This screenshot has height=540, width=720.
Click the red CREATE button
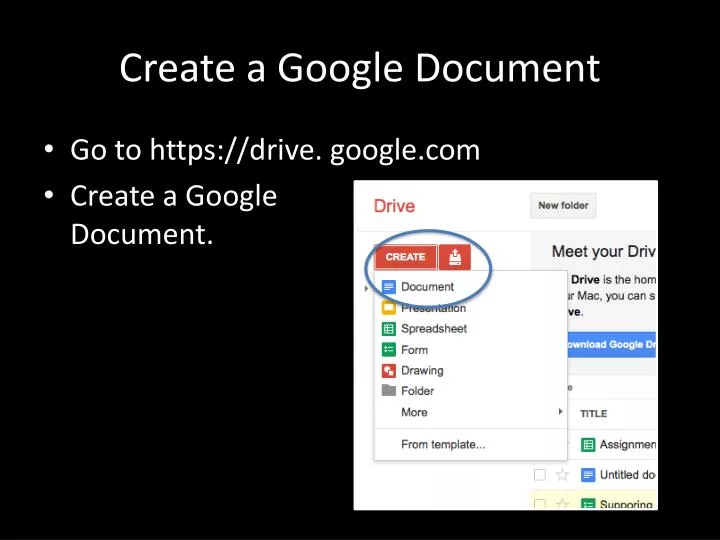click(405, 257)
